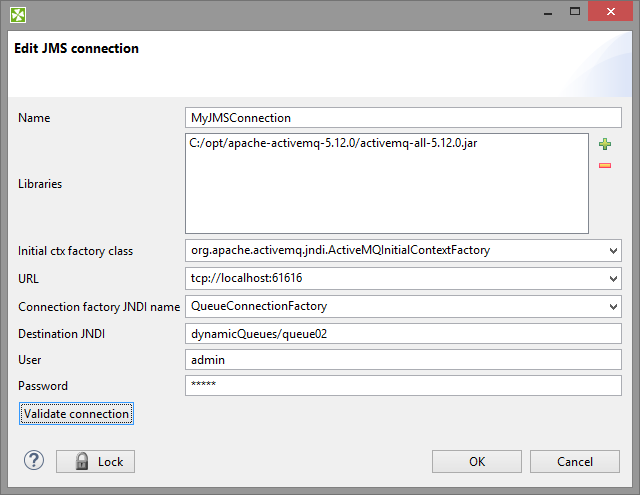Click the Destination JNDI text field
Screen dimensions: 640x495
(x=403, y=333)
